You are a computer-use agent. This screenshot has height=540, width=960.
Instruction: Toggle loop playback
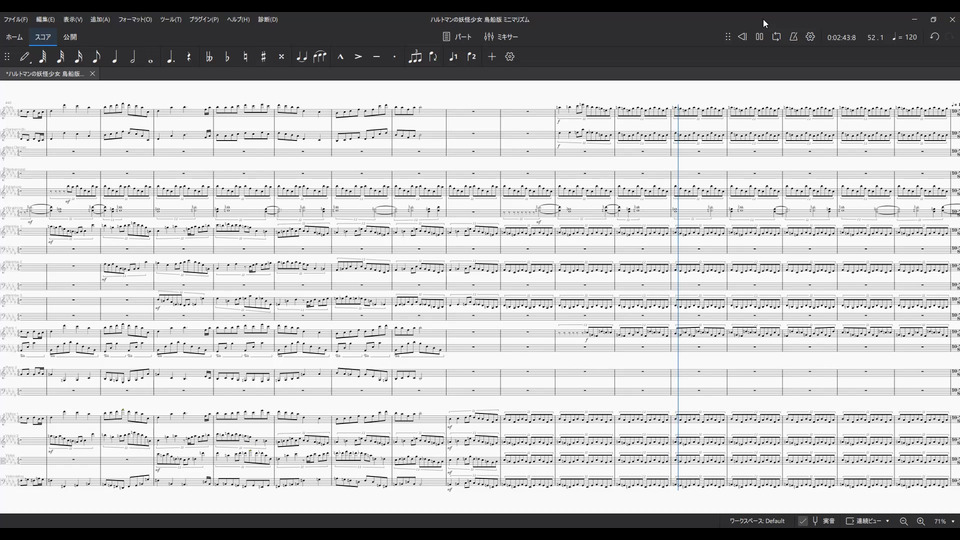[x=776, y=37]
